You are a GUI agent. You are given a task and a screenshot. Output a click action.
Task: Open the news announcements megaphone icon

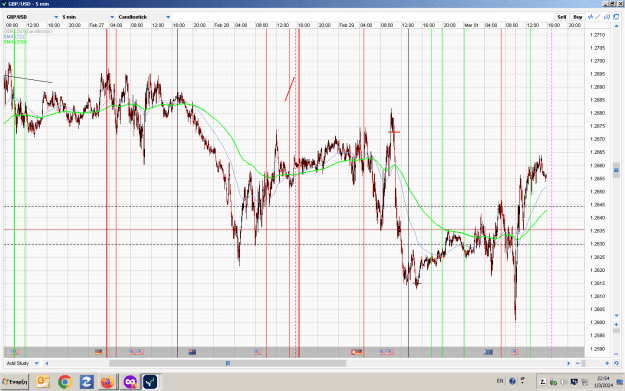pos(607,17)
